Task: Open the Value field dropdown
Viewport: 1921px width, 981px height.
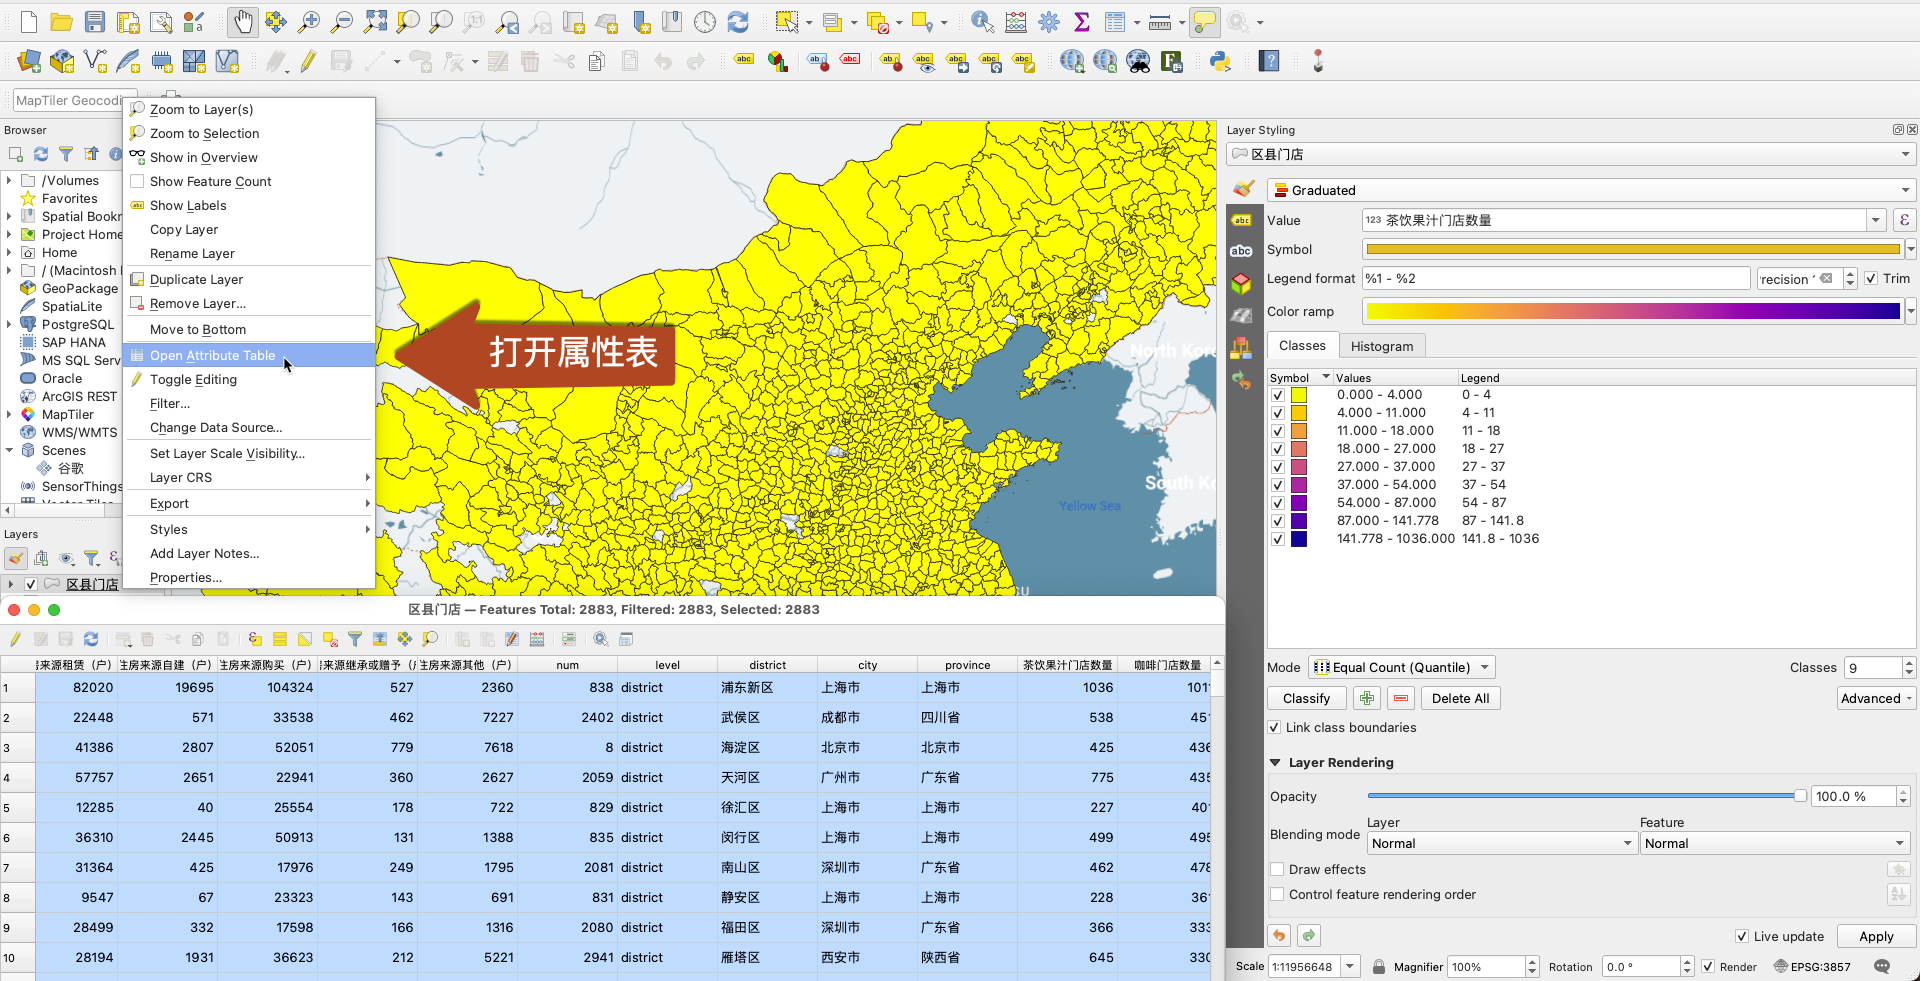Action: tap(1876, 220)
